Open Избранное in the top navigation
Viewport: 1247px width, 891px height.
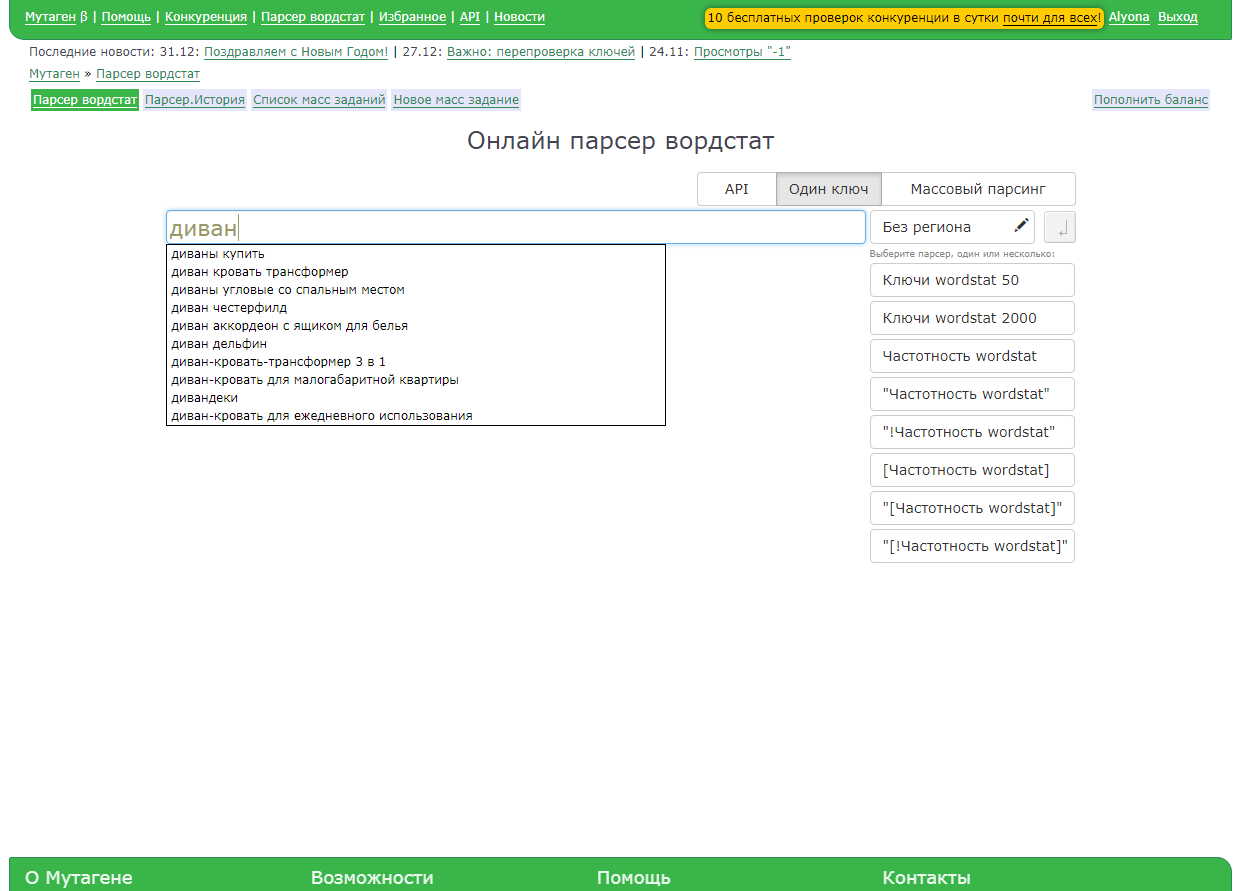(x=412, y=17)
